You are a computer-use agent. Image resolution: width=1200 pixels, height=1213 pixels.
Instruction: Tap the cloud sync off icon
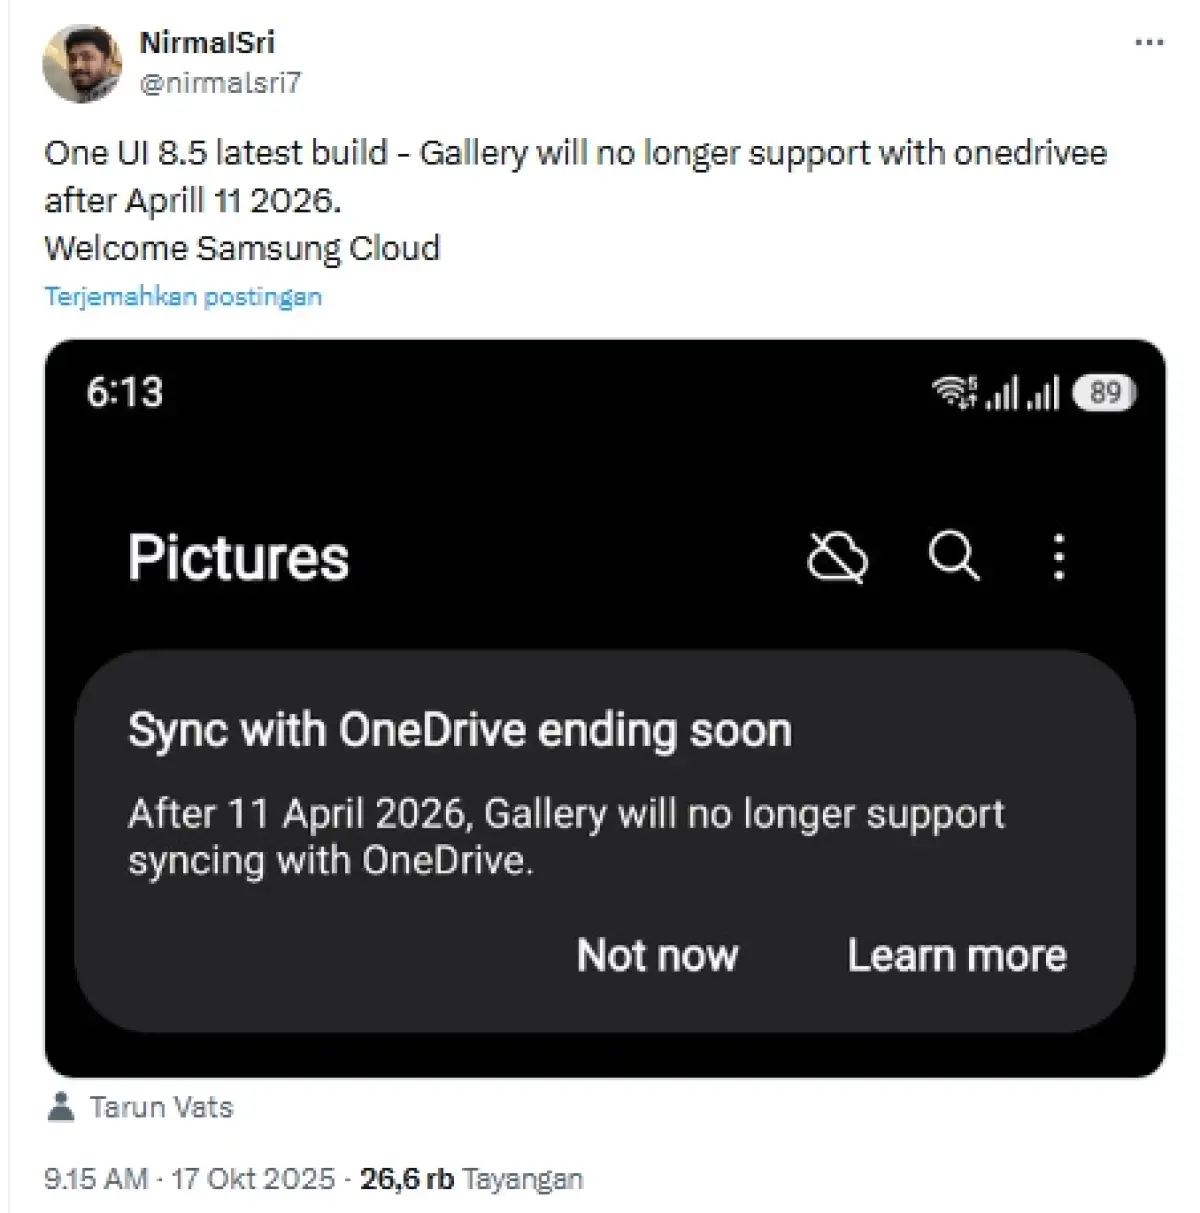(x=837, y=557)
